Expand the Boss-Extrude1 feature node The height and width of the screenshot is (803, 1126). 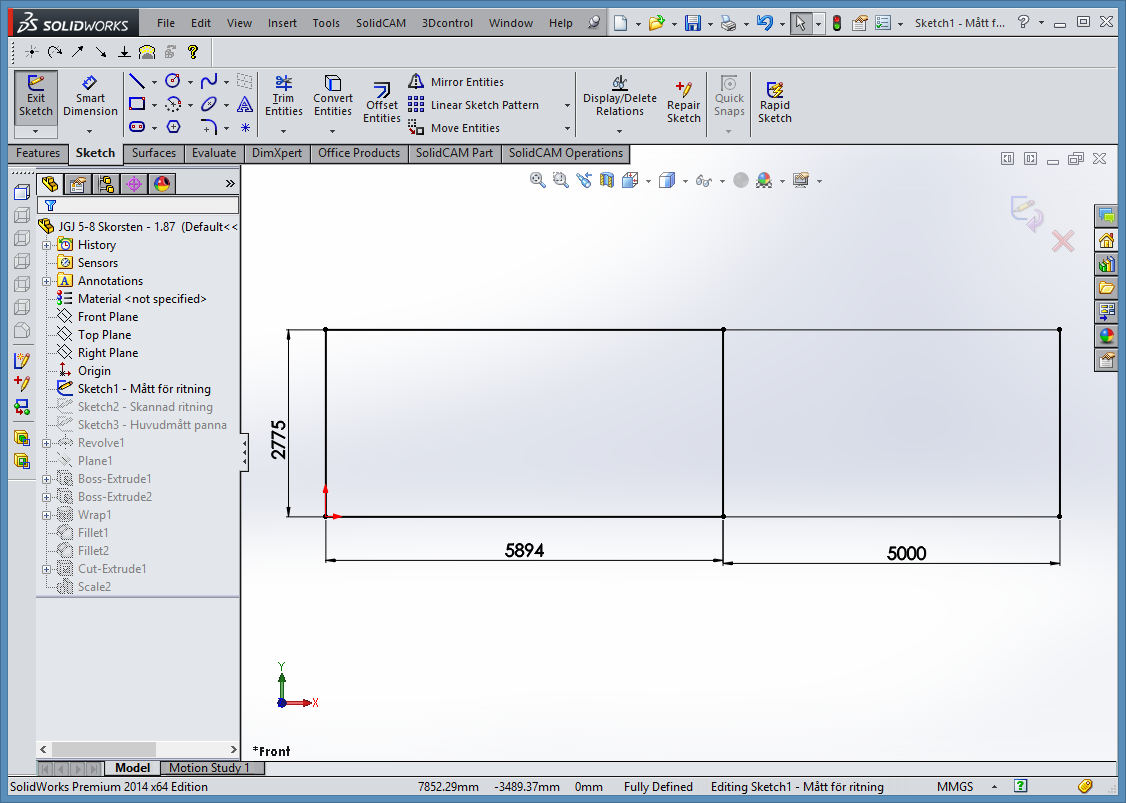(x=47, y=479)
